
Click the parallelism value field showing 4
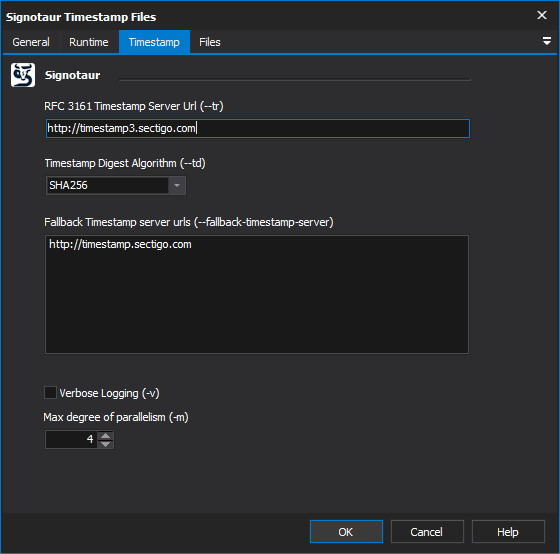click(x=71, y=439)
